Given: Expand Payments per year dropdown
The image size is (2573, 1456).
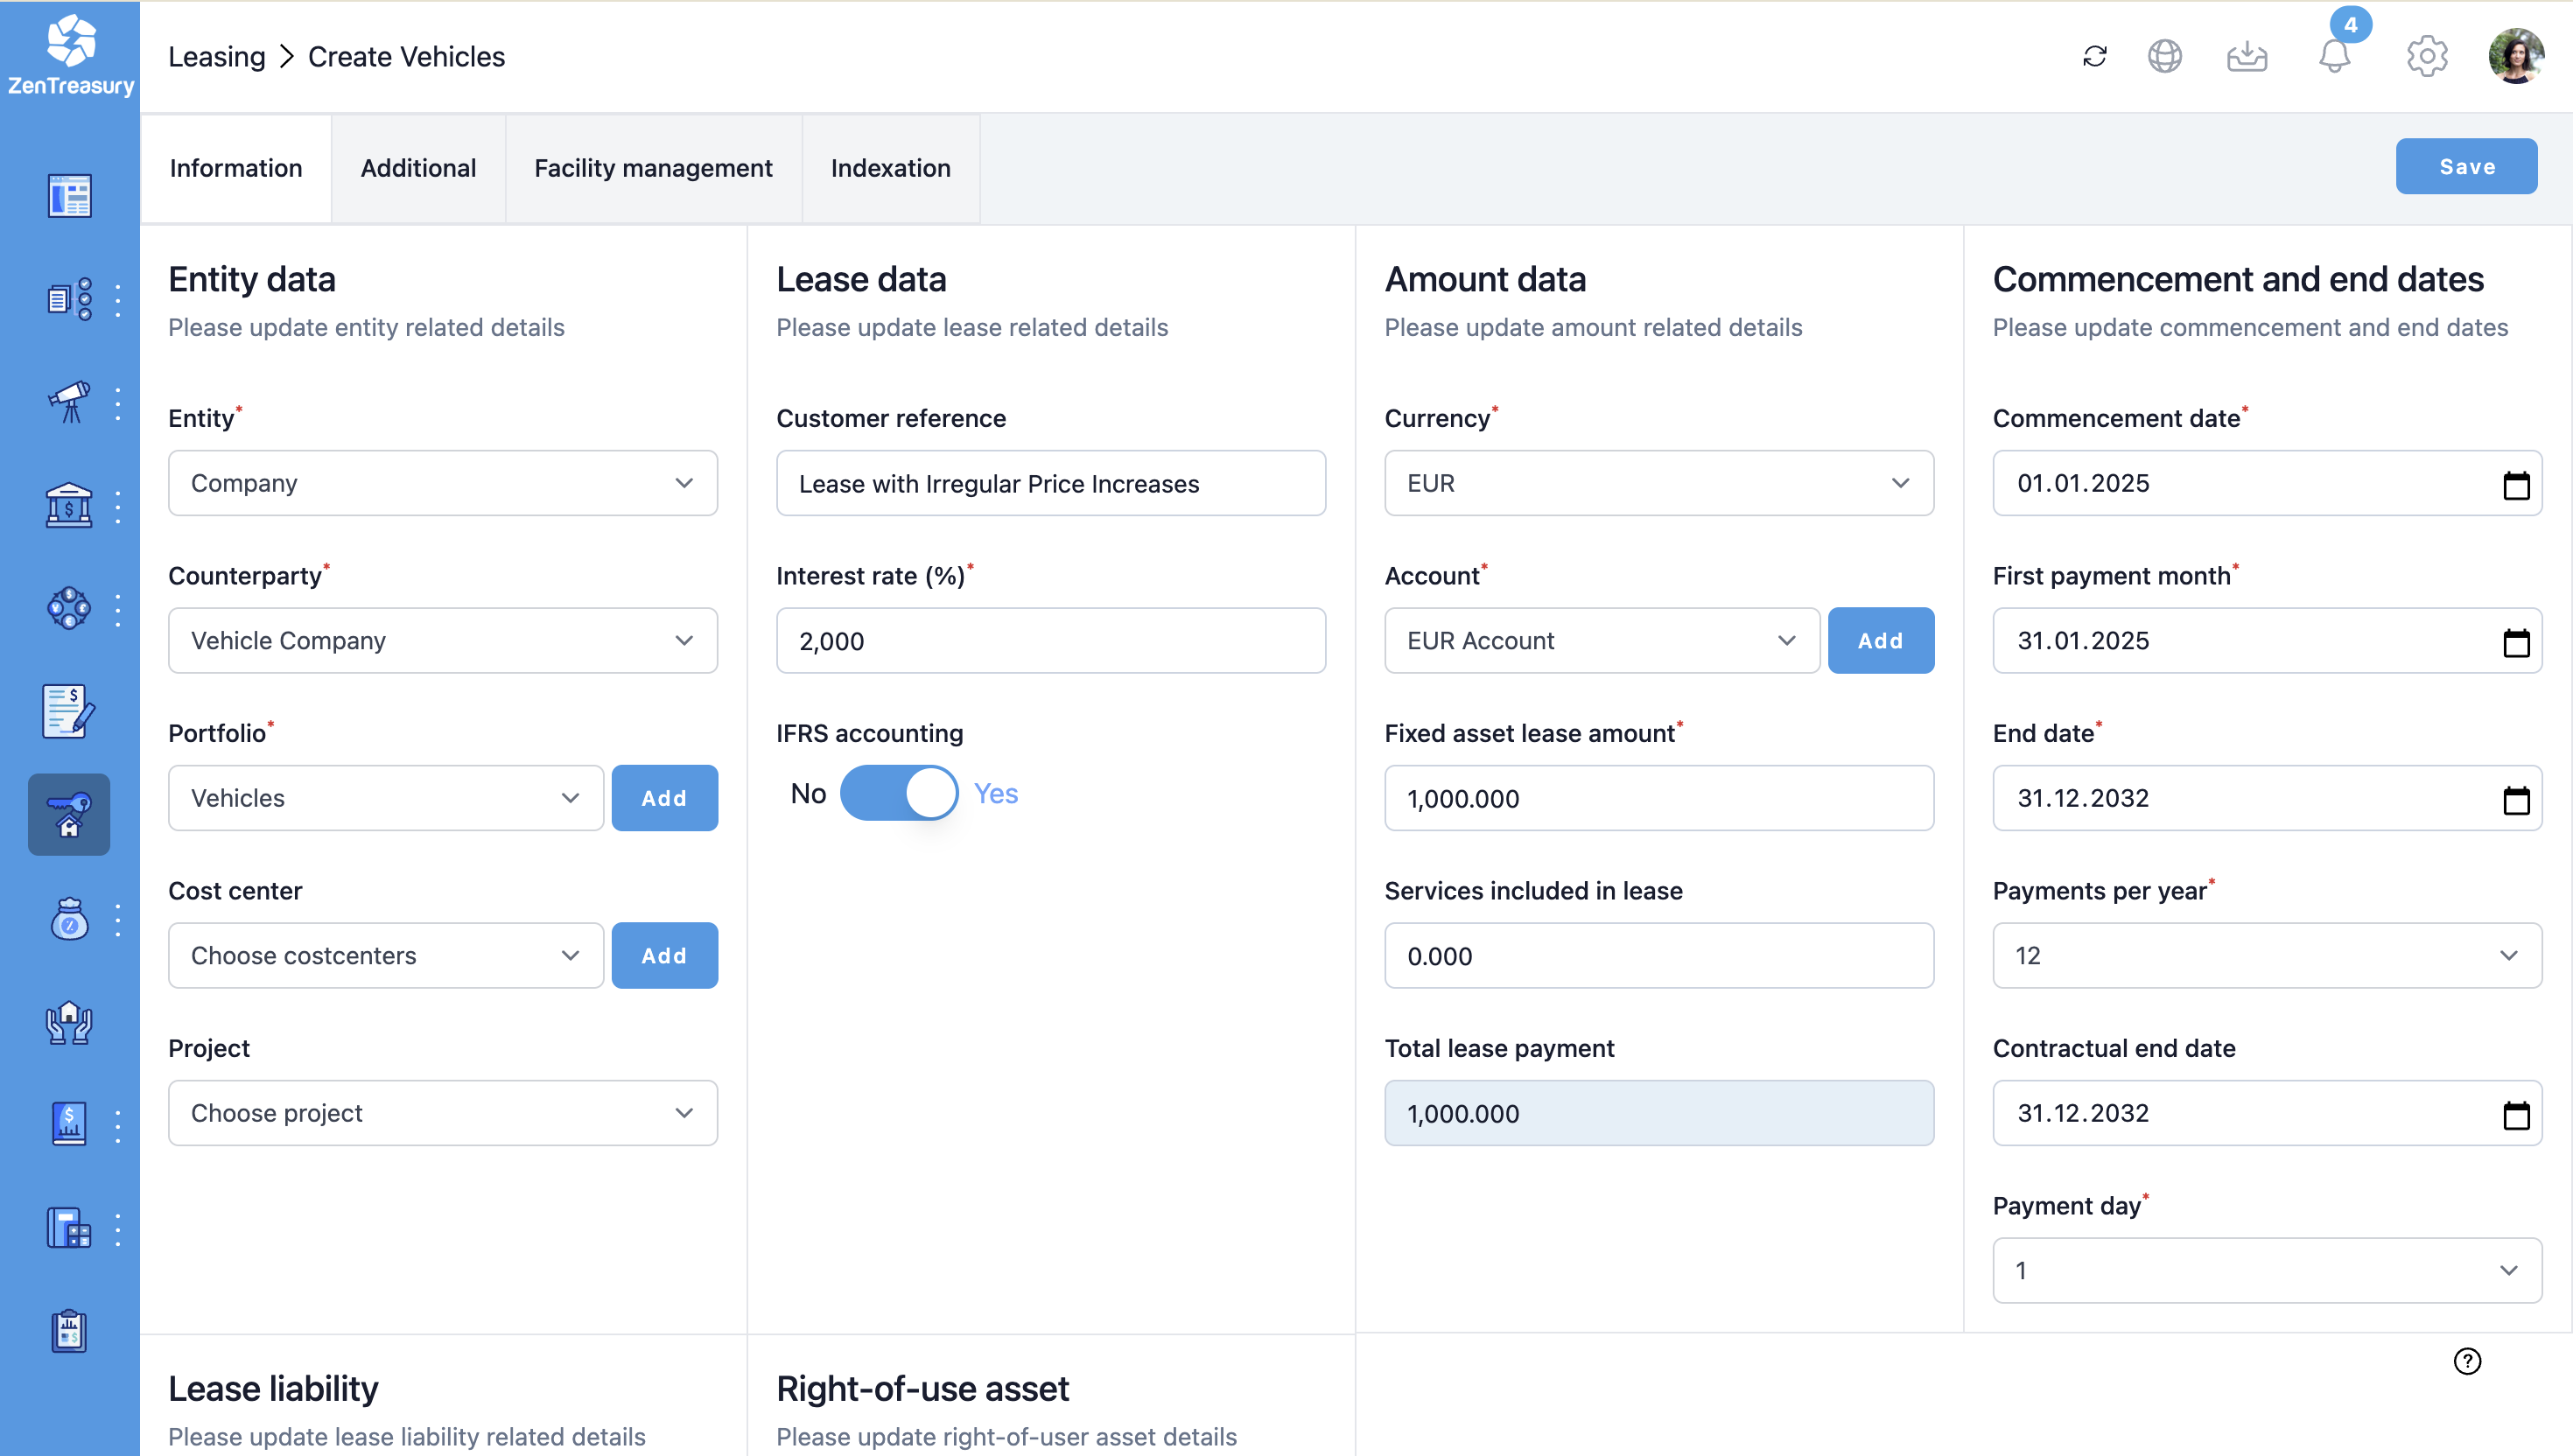Looking at the screenshot, I should point(2266,956).
